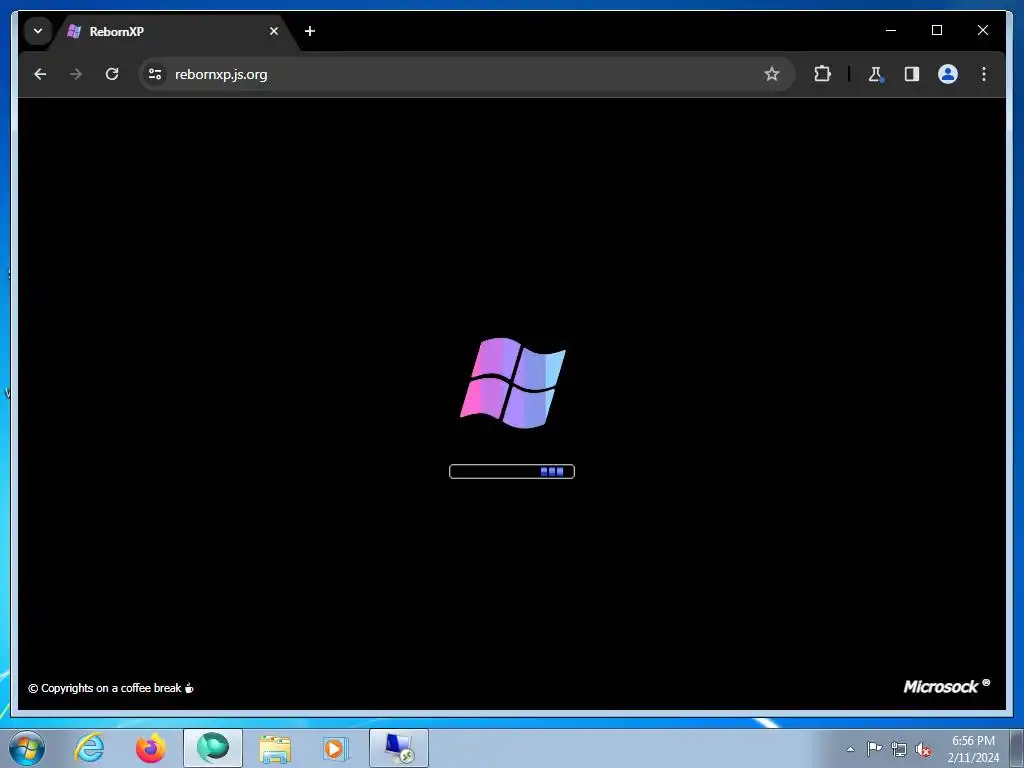Open Windows Media Player from taskbar
This screenshot has height=768, width=1024.
pos(336,748)
